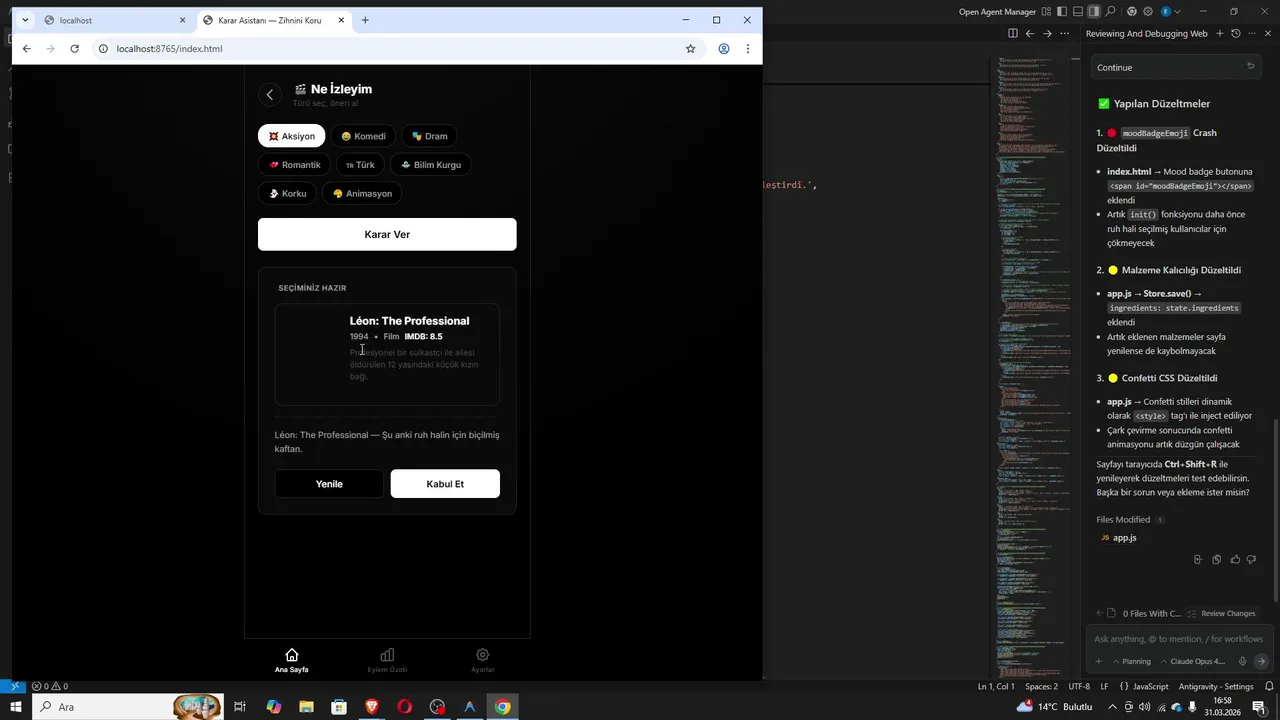Click the microphone voice input icon
This screenshot has height=720, width=1280.
(1242, 661)
